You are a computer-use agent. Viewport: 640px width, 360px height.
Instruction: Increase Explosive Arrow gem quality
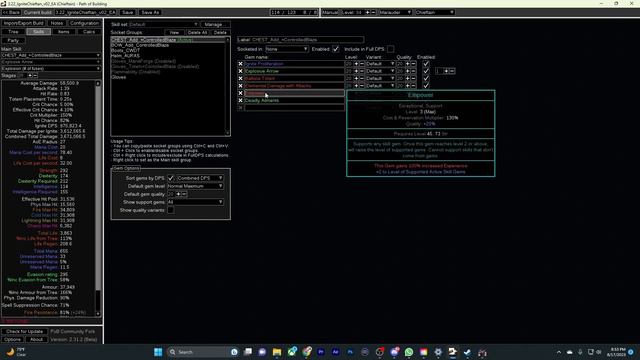[407, 71]
